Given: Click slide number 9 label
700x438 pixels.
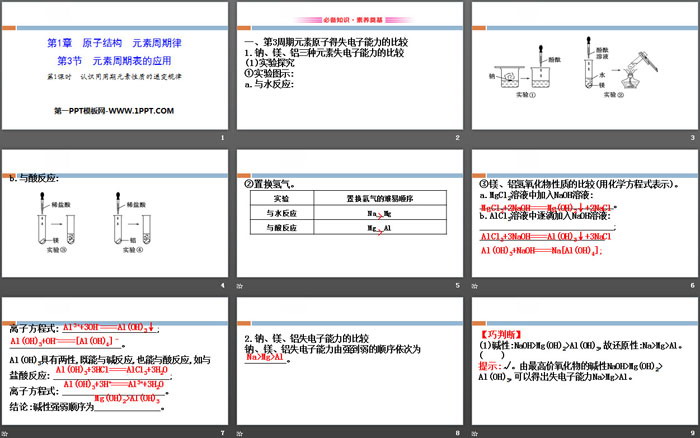Looking at the screenshot, I should [x=692, y=433].
